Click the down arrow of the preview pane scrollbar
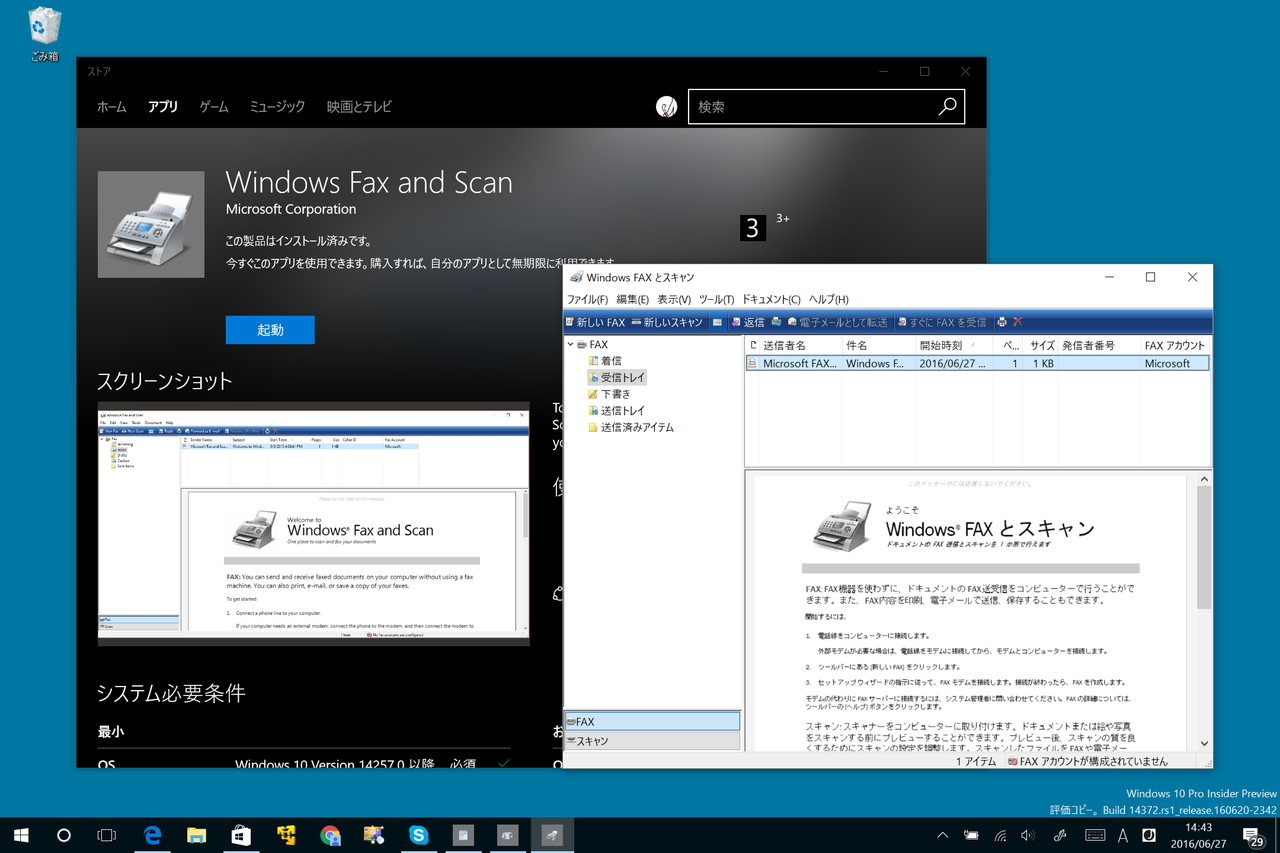This screenshot has width=1280, height=853. pyautogui.click(x=1204, y=743)
